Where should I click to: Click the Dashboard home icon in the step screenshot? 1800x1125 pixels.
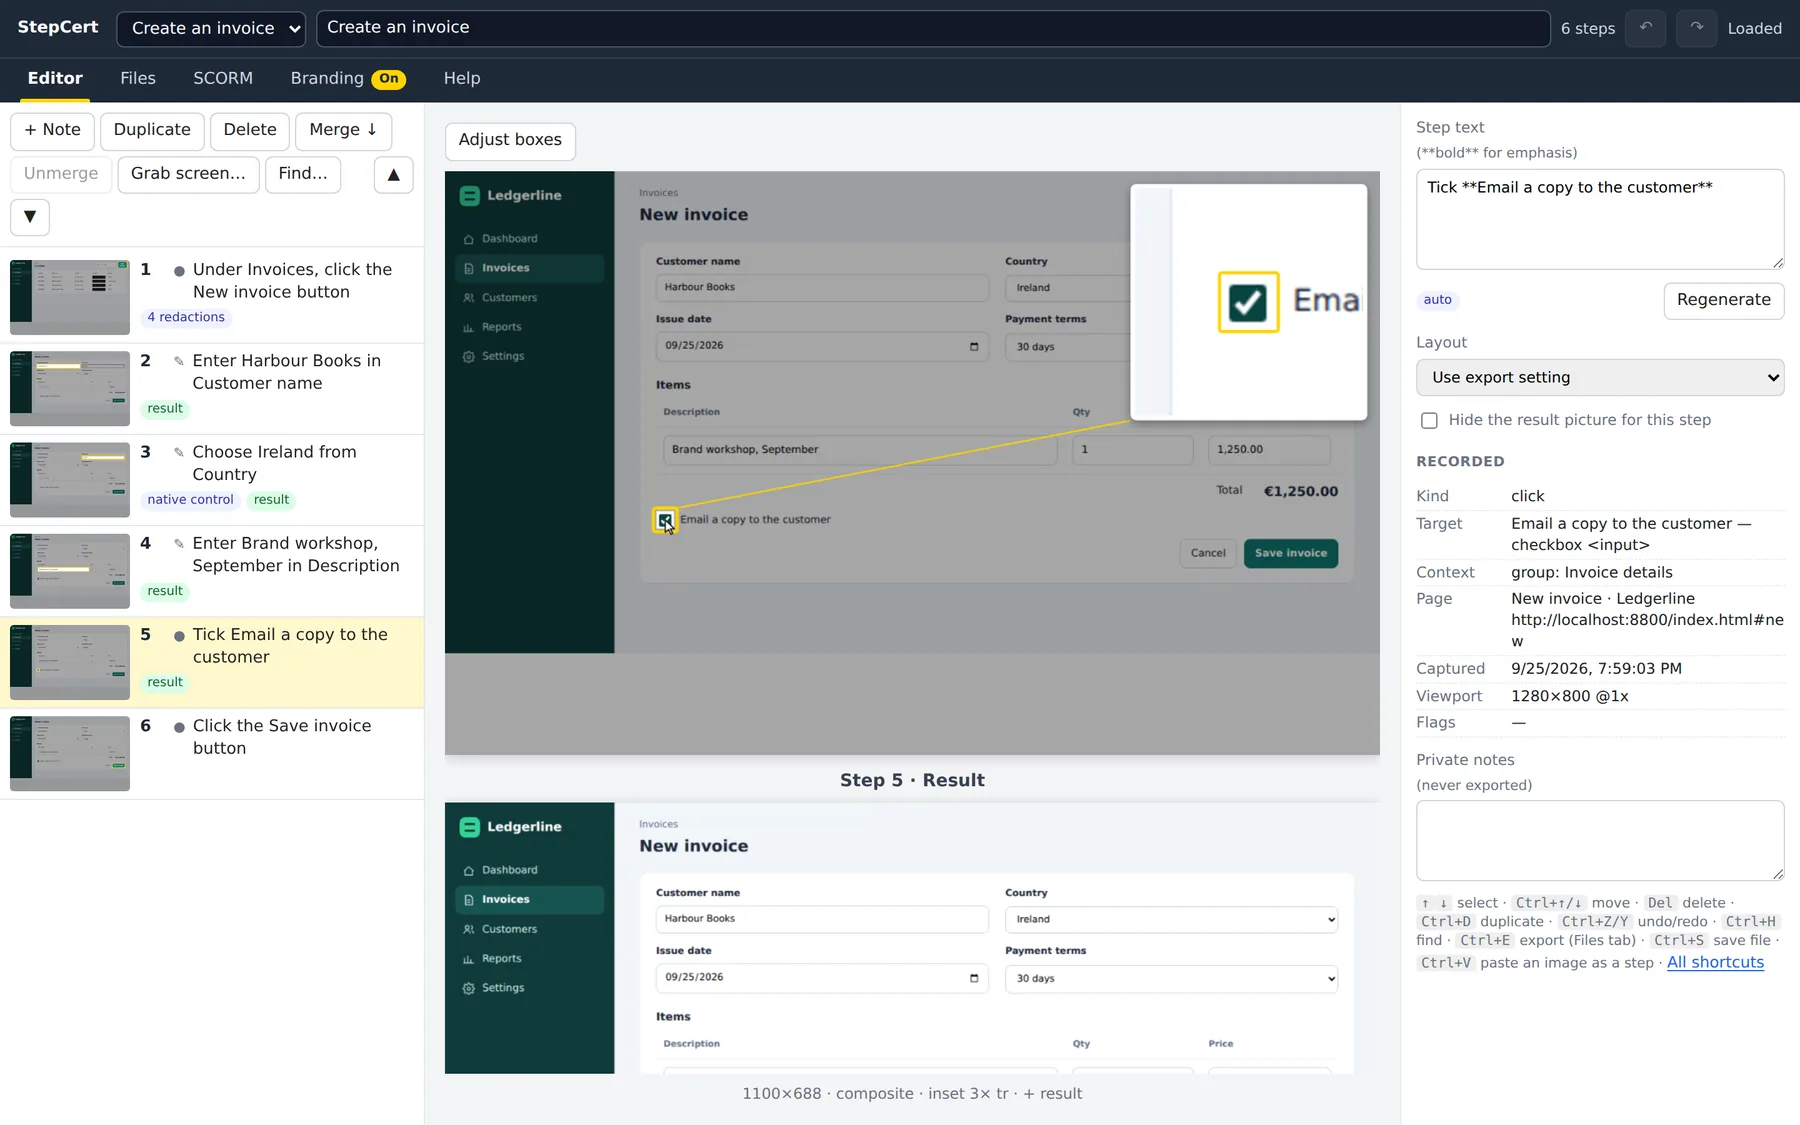(468, 239)
